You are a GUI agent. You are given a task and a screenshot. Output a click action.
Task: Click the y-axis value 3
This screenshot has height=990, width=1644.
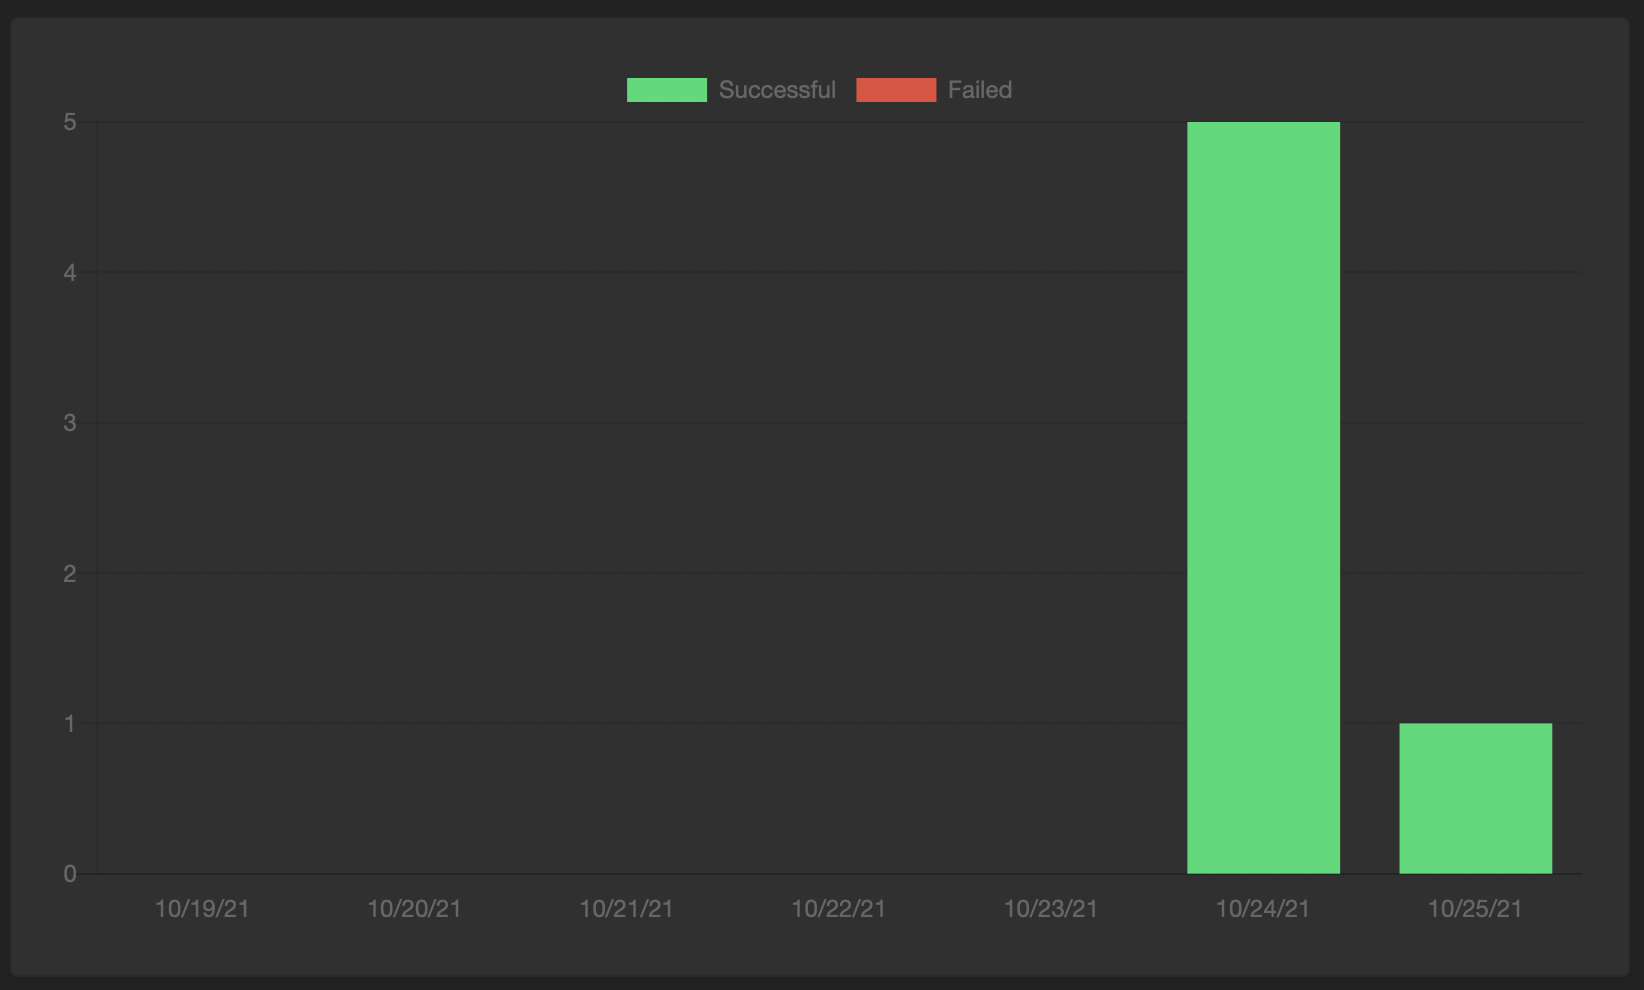click(70, 423)
